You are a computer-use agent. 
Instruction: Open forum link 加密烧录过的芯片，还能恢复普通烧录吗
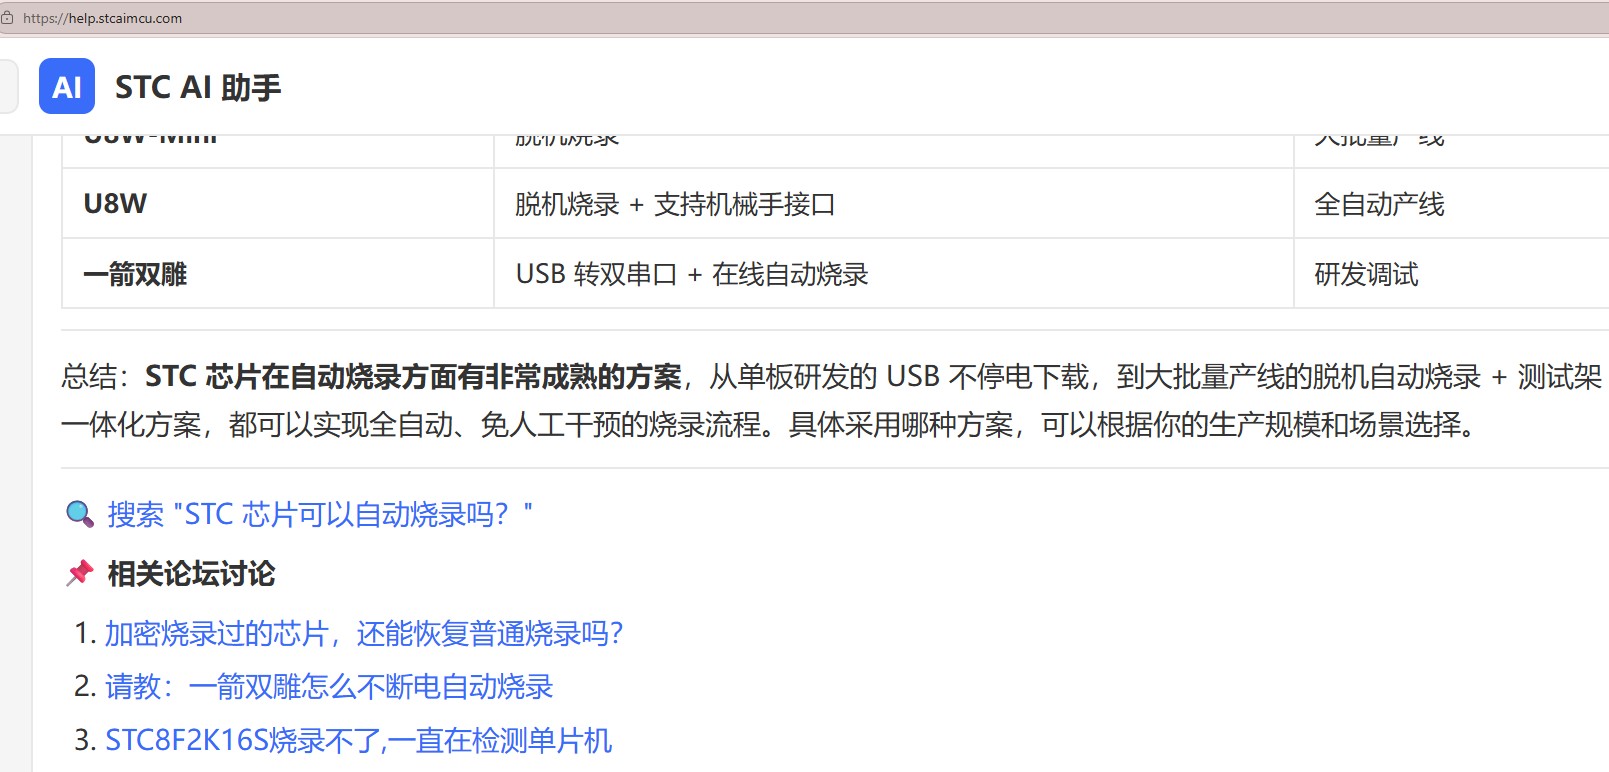click(x=365, y=633)
